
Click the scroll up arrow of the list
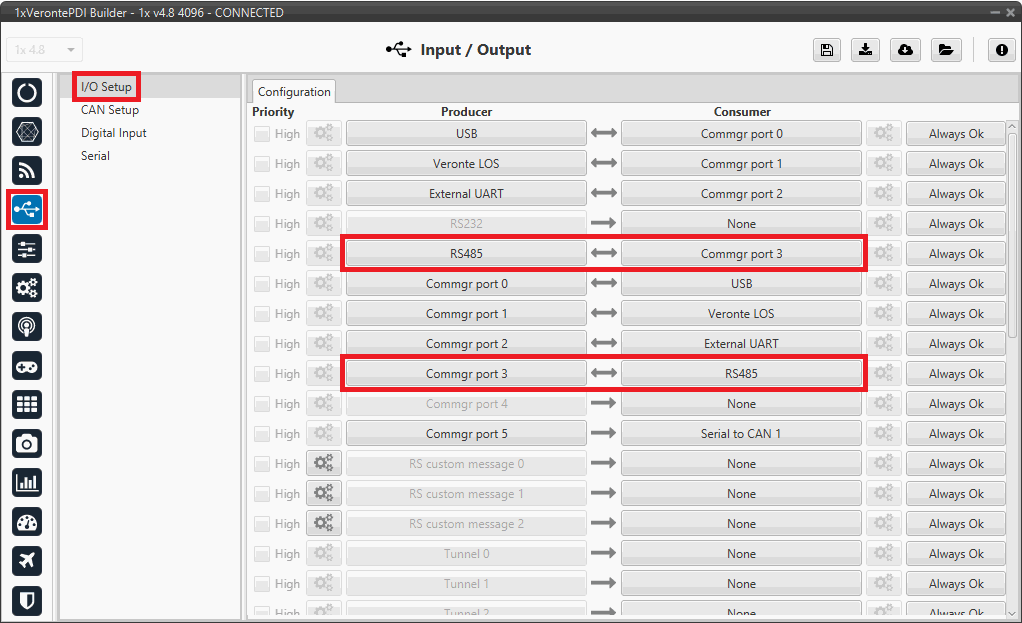(x=1013, y=126)
